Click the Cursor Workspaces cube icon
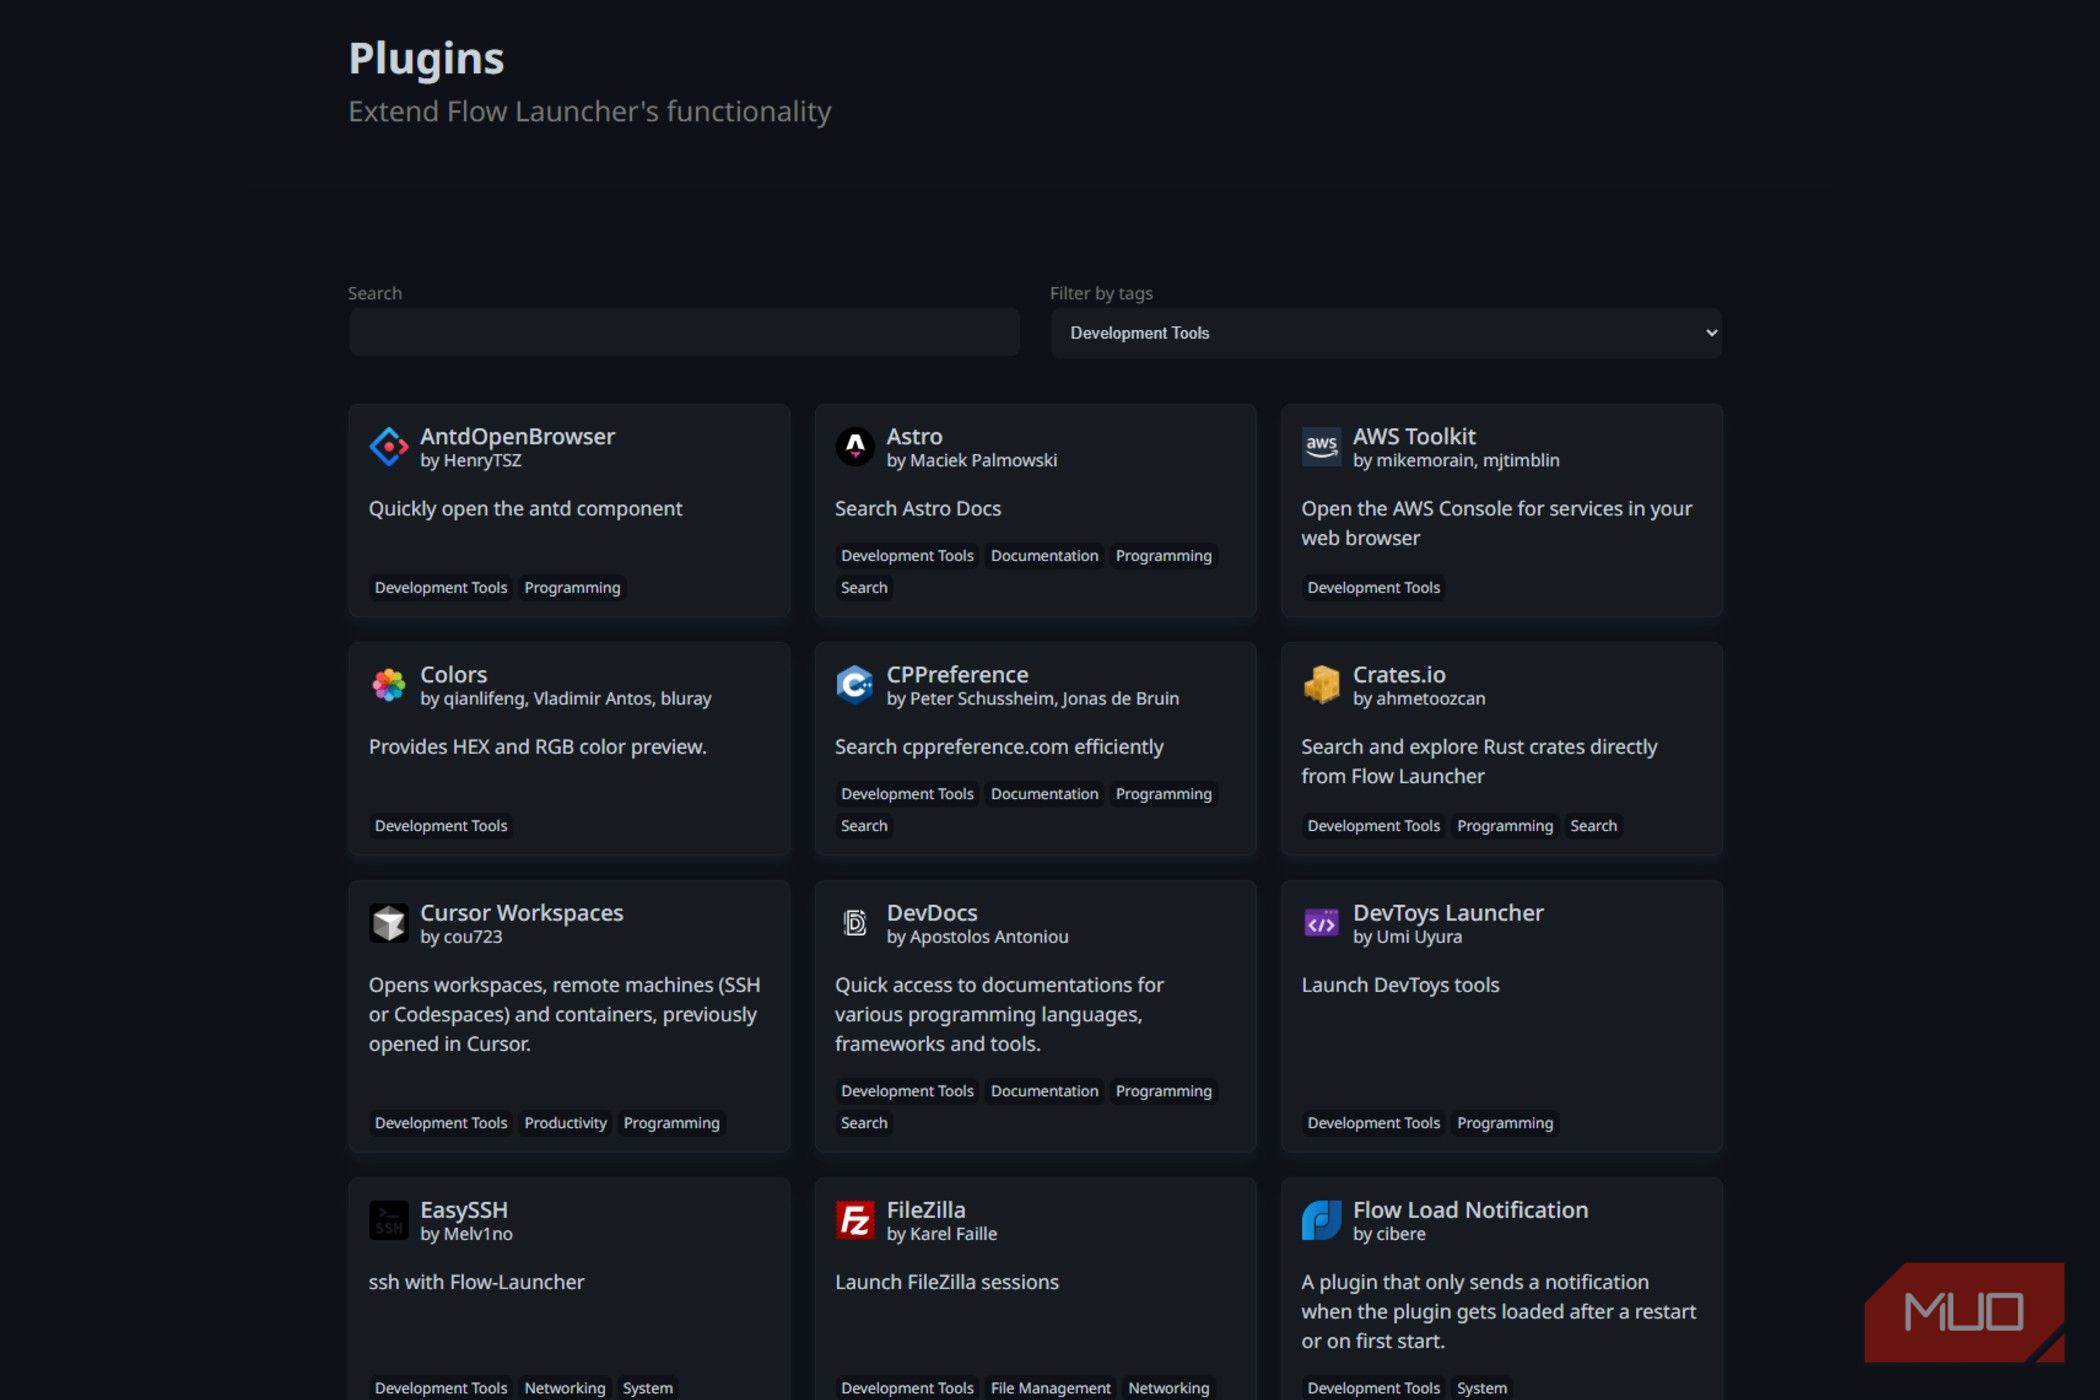The width and height of the screenshot is (2100, 1400). point(388,923)
